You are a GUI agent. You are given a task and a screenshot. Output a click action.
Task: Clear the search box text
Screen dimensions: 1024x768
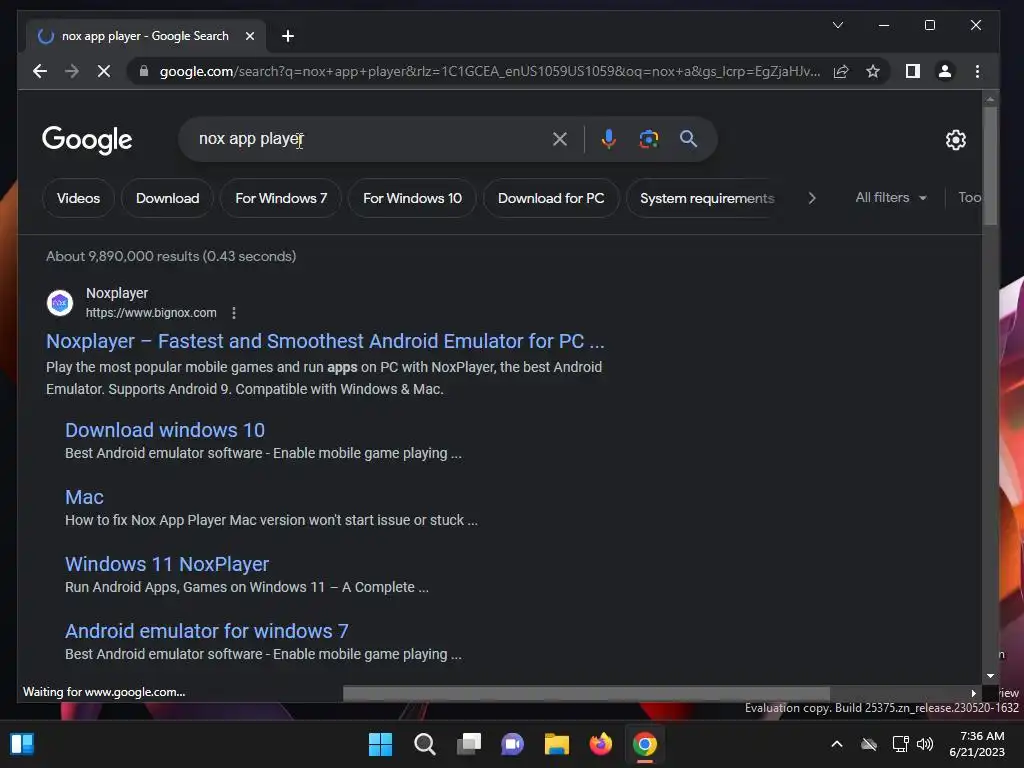click(560, 139)
